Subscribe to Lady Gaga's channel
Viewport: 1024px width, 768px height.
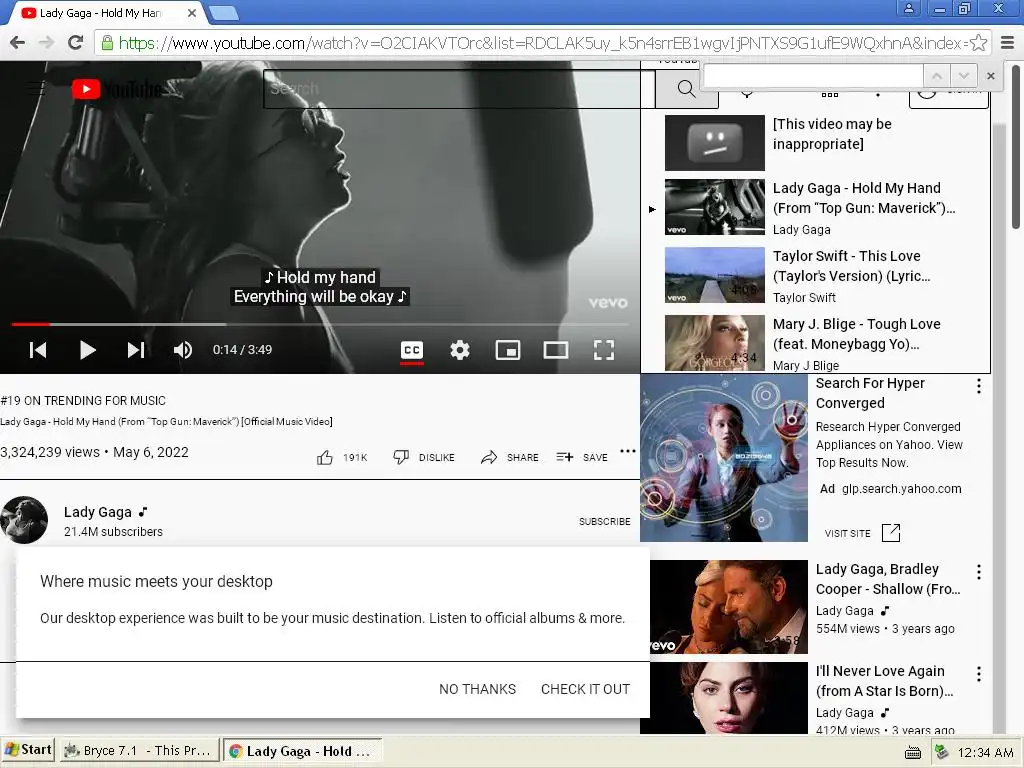[x=605, y=521]
